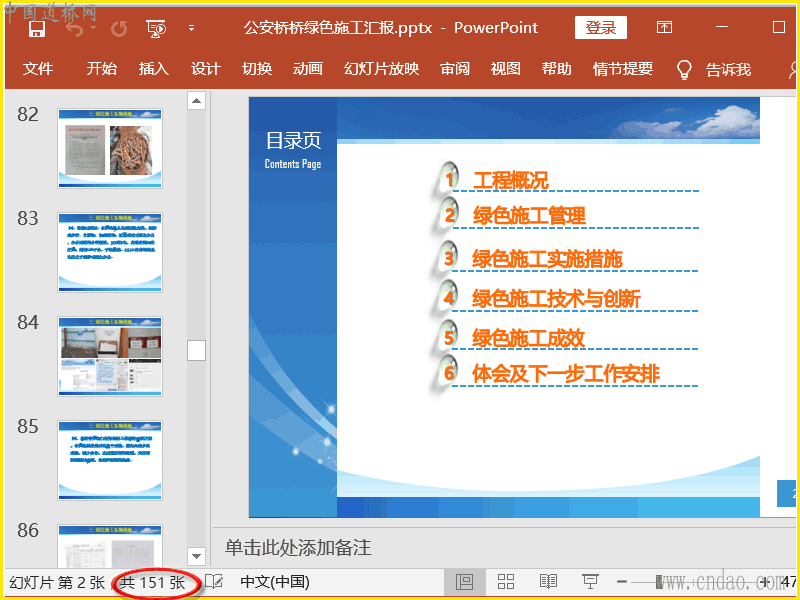Click number 2 bullet icon on slide
The width and height of the screenshot is (800, 600).
tap(448, 214)
